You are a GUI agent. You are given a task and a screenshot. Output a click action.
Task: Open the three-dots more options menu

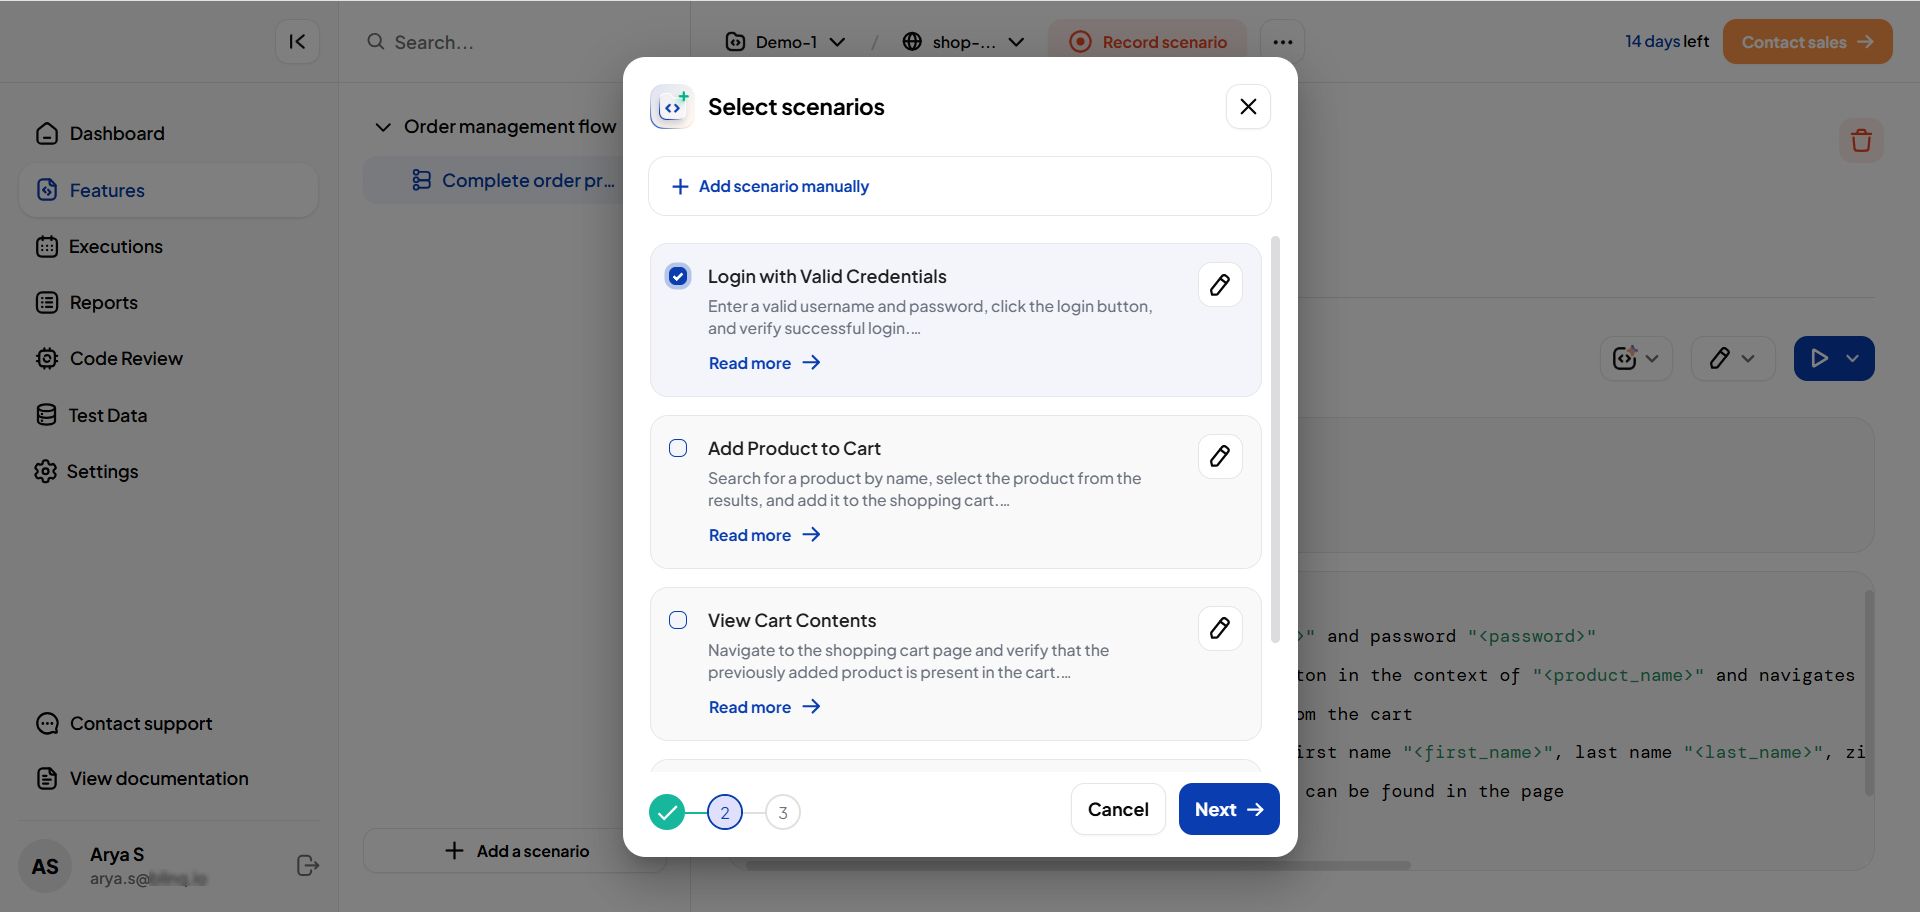[1282, 42]
